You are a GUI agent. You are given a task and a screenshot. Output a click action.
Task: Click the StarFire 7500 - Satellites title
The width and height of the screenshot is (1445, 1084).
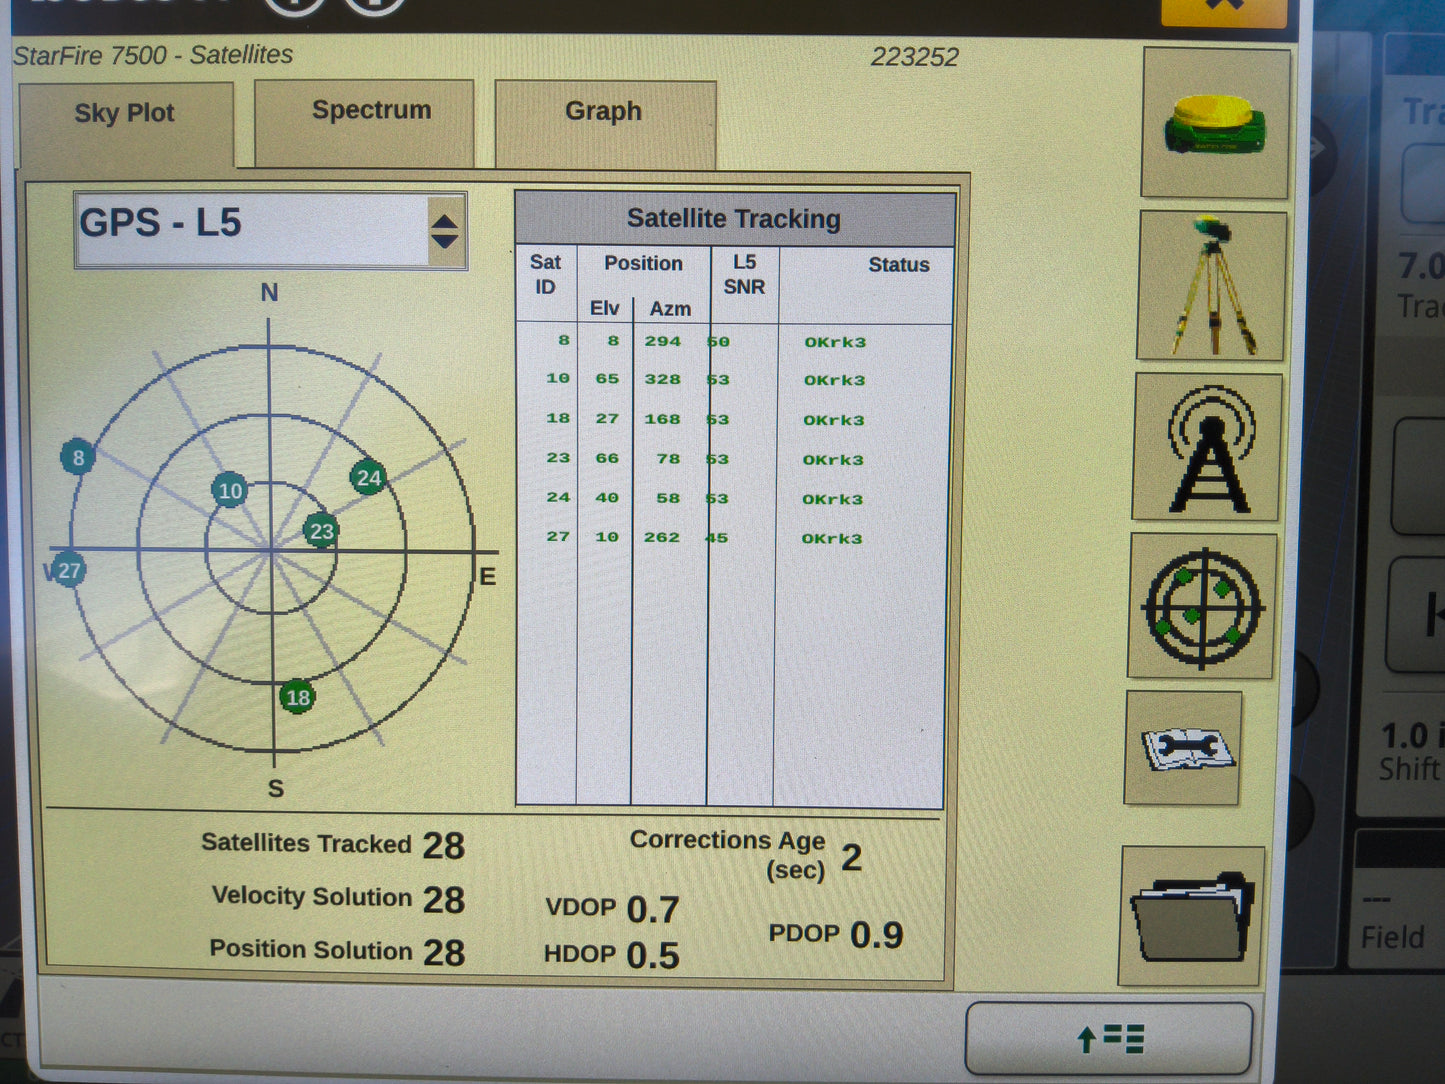point(153,55)
